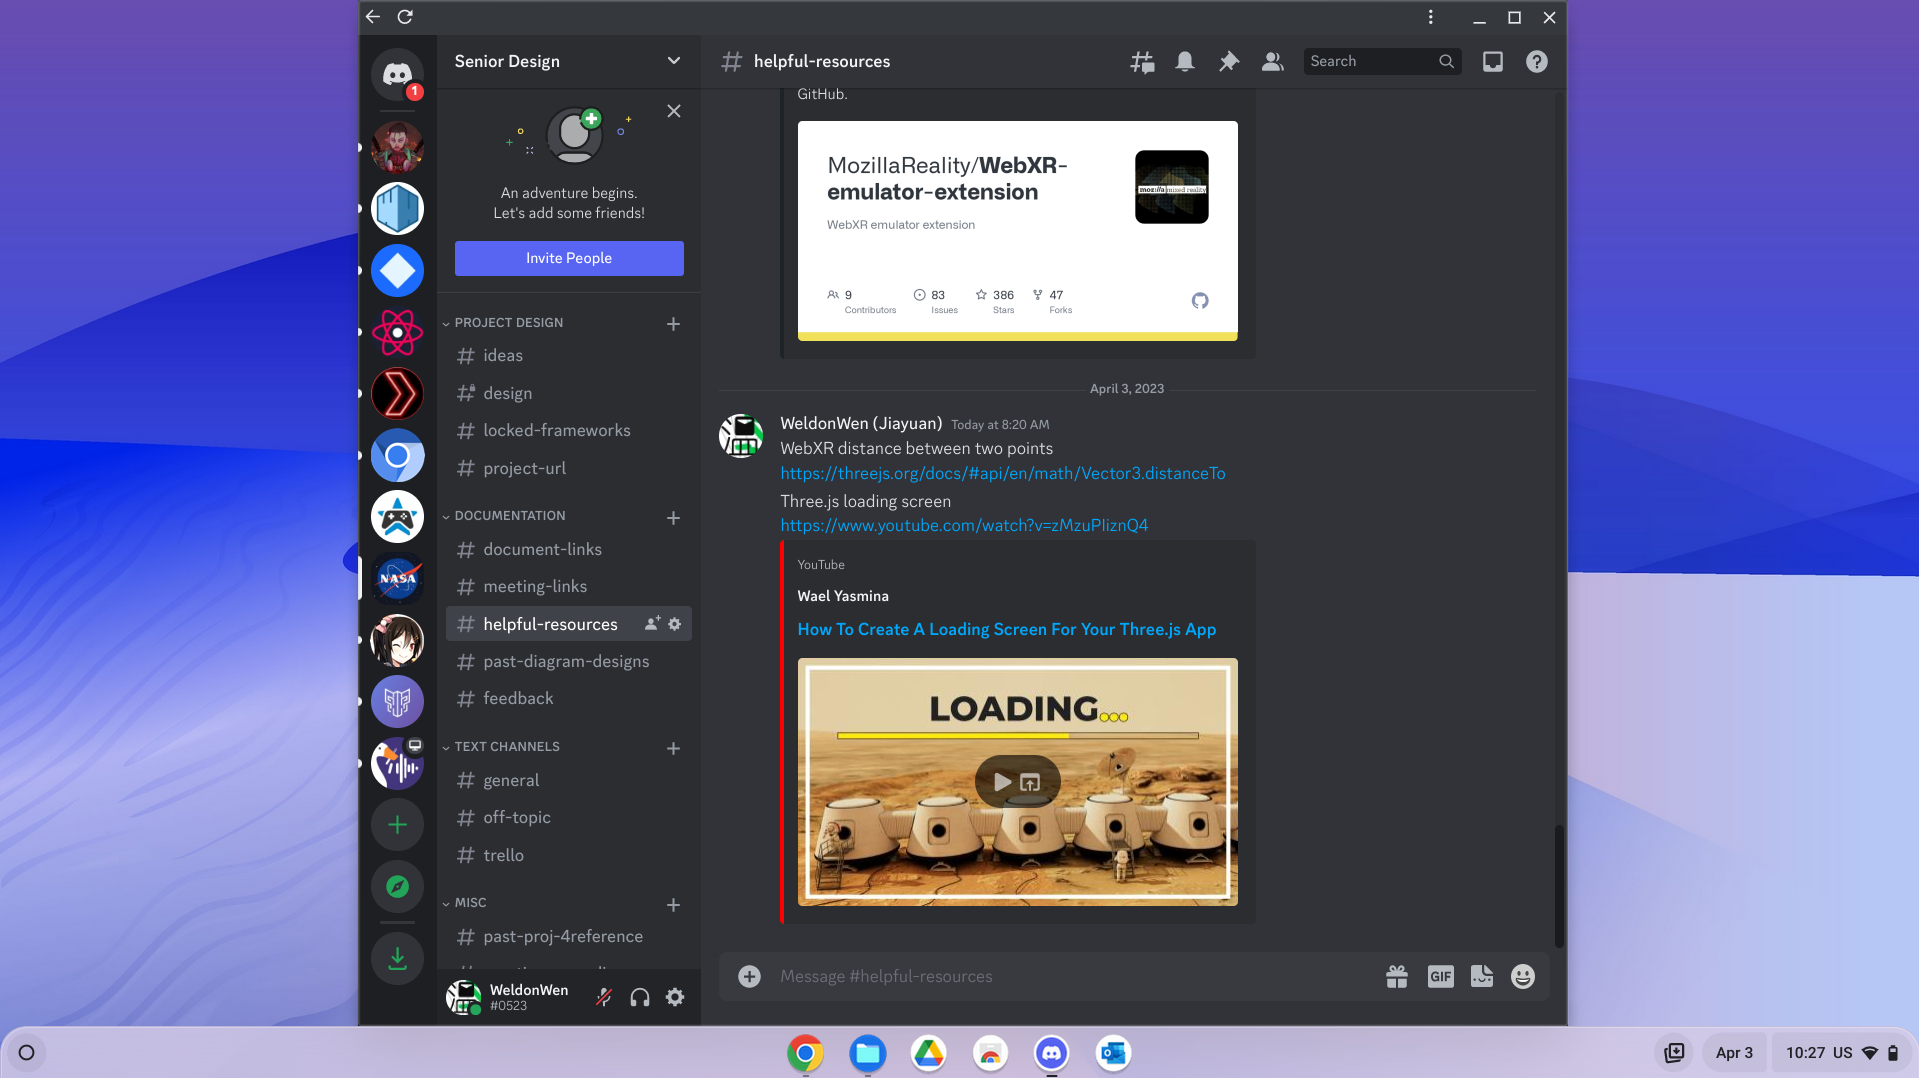Click WeldonWen (Jiayuan) message author name

(x=861, y=424)
